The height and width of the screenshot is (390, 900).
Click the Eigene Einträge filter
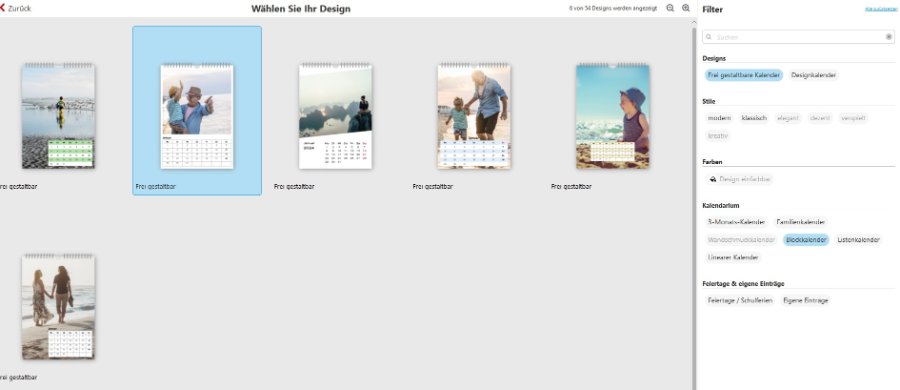click(x=805, y=300)
